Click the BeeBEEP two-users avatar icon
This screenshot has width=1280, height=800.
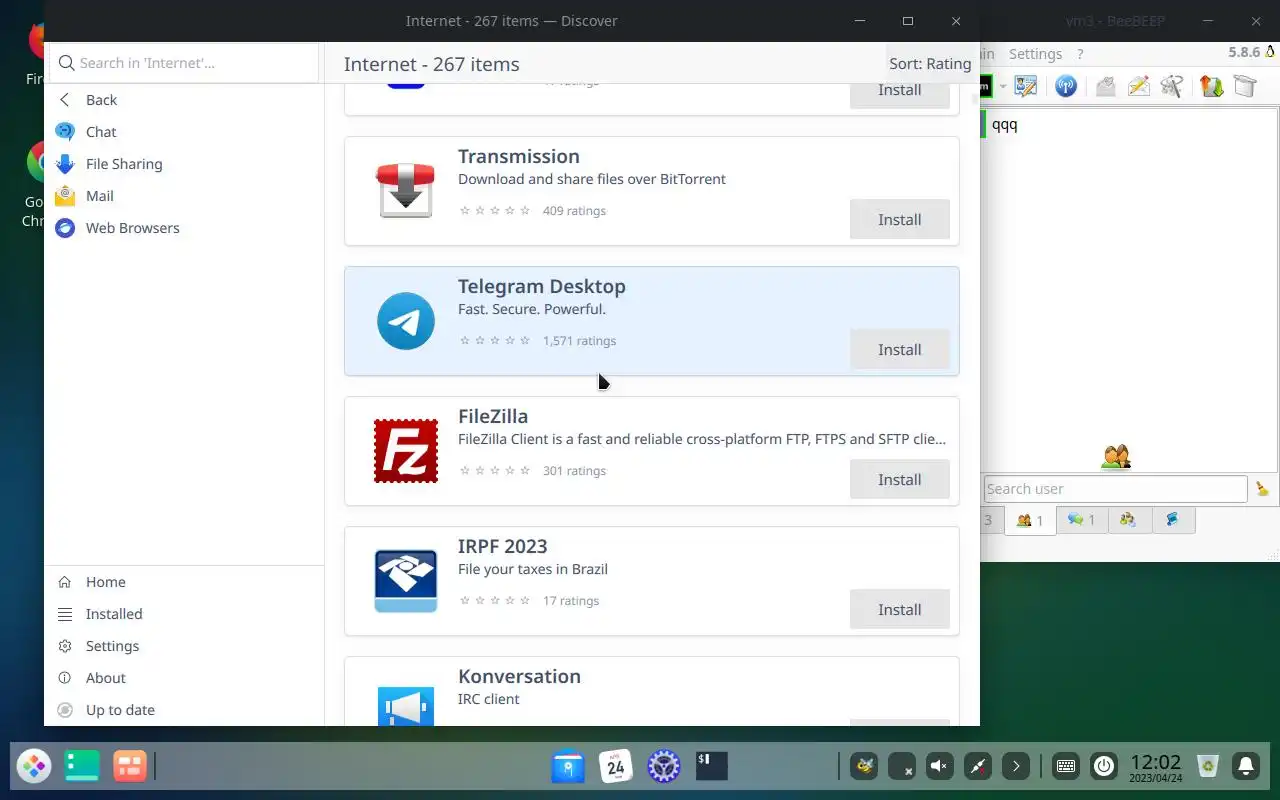1116,457
